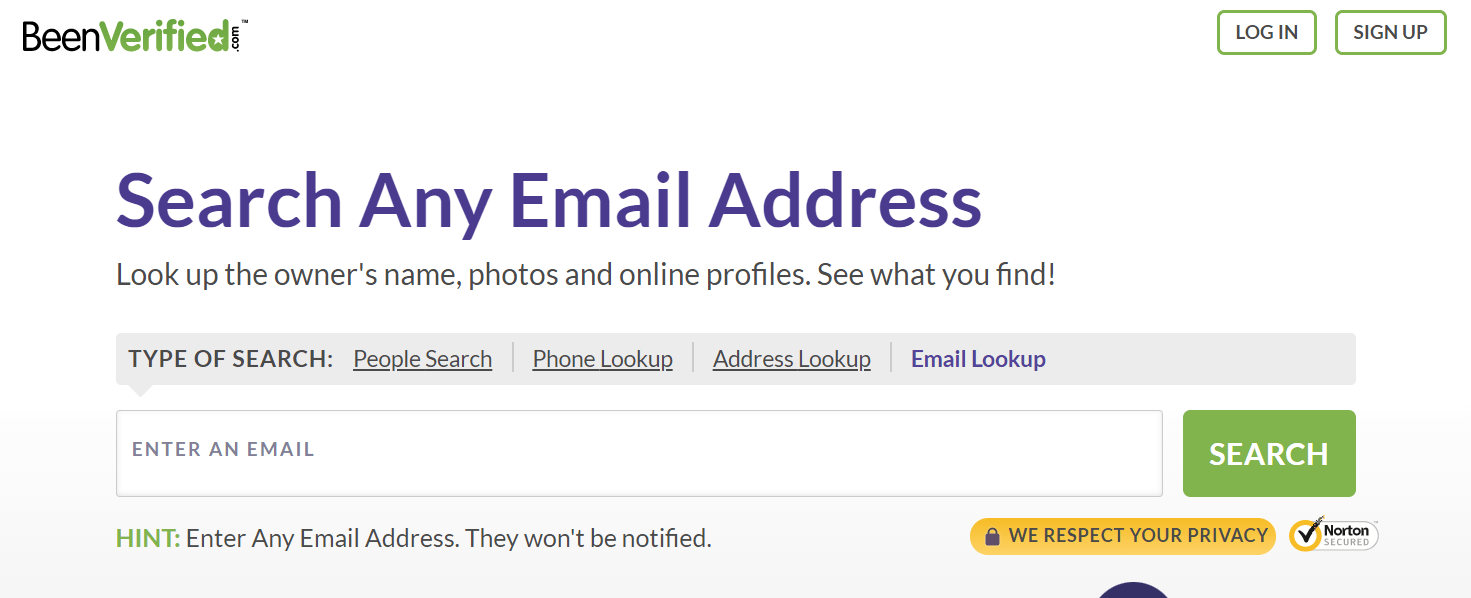Click the green SEARCH button
1471x598 pixels.
tap(1269, 453)
